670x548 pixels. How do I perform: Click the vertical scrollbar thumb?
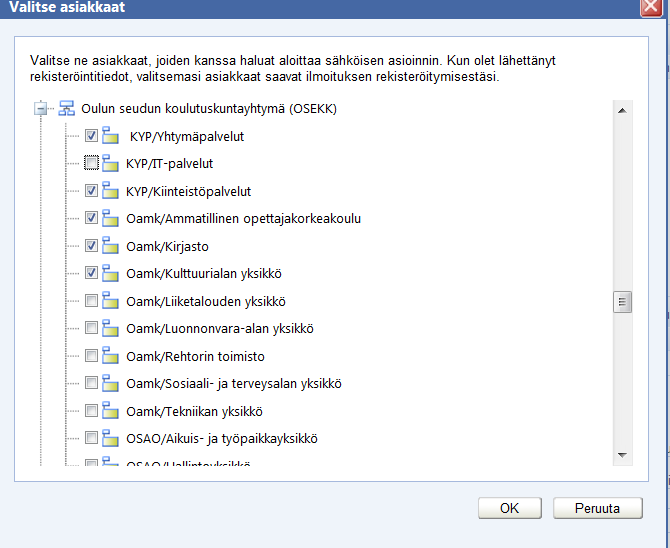tap(622, 302)
